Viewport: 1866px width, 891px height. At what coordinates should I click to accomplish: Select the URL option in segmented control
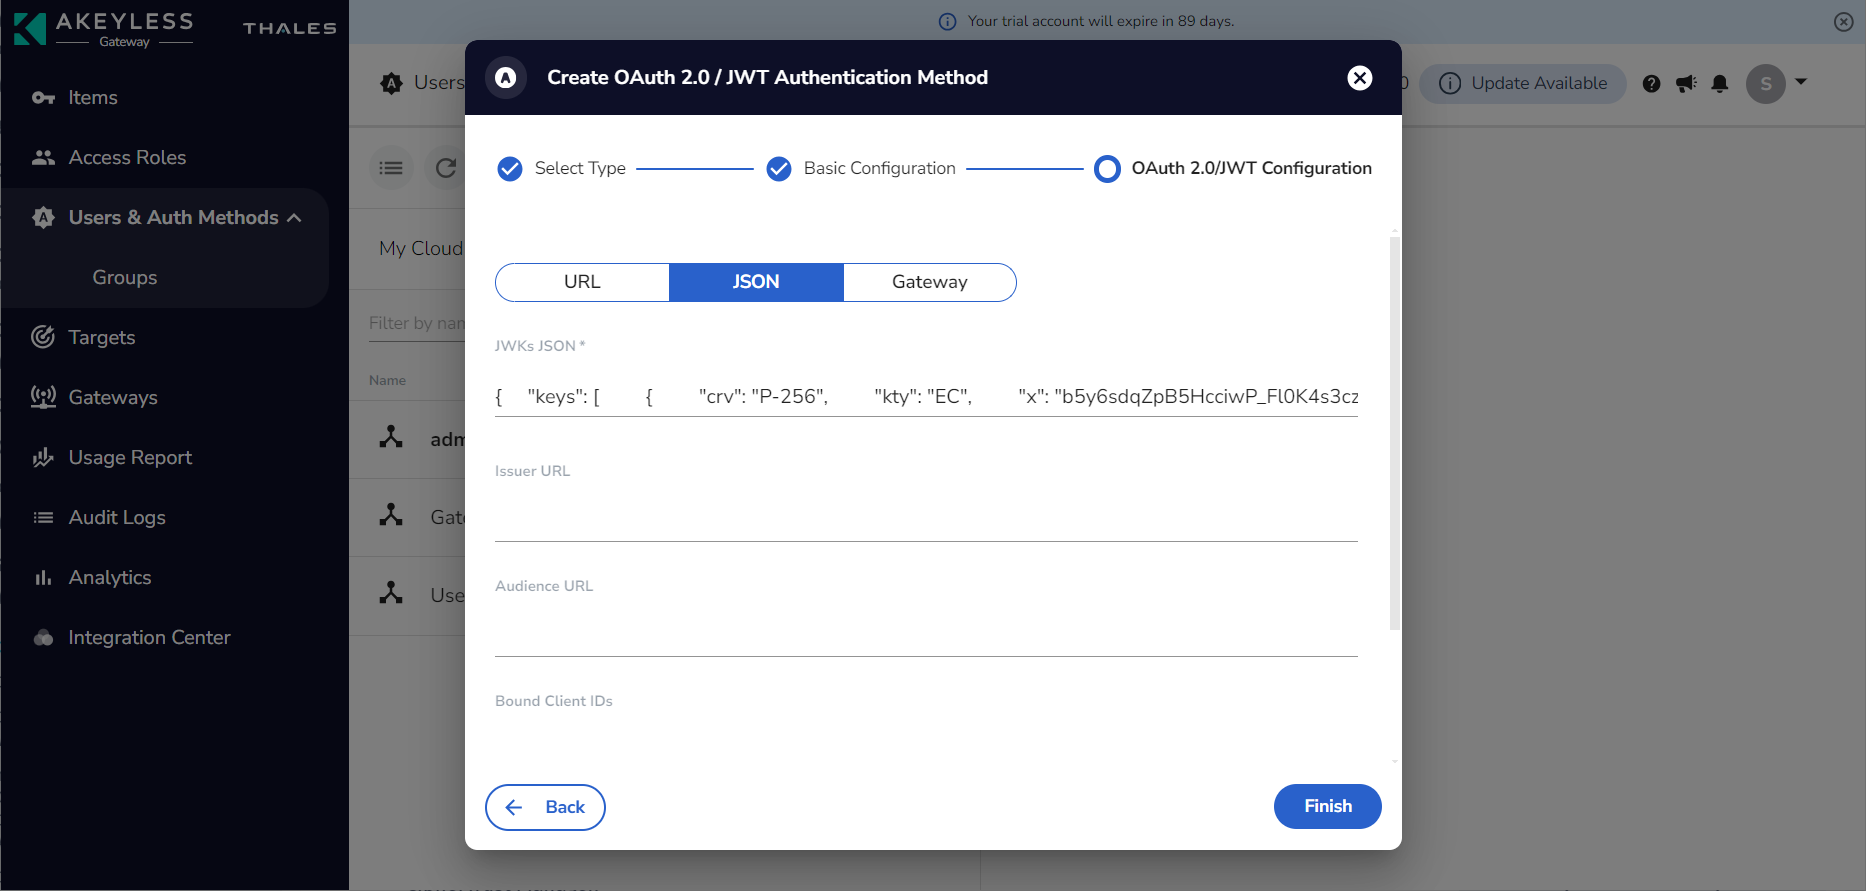(582, 282)
